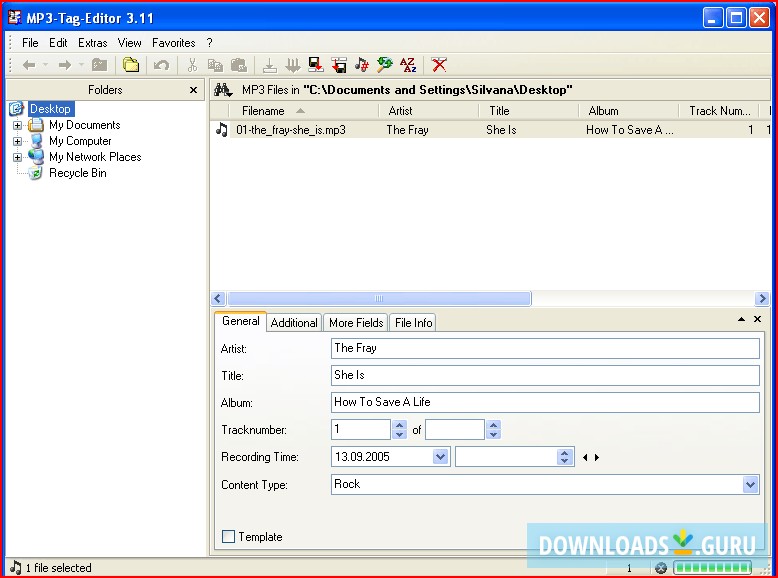This screenshot has height=578, width=778.
Task: Enable the Template checkbox
Action: coord(228,536)
